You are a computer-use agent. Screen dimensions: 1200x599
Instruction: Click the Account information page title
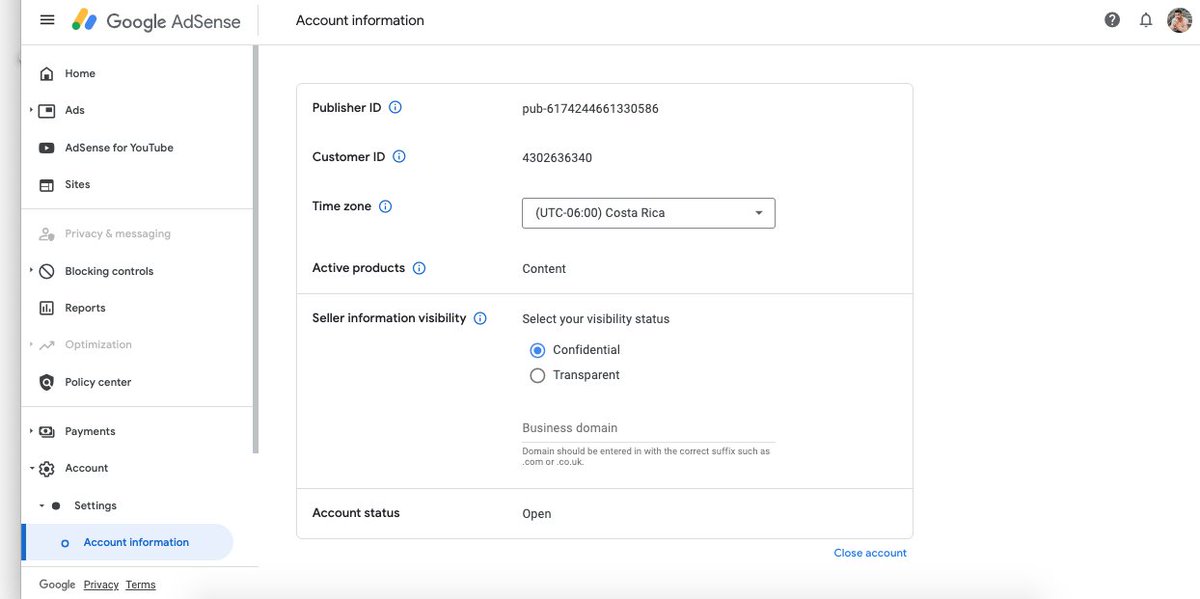[360, 20]
